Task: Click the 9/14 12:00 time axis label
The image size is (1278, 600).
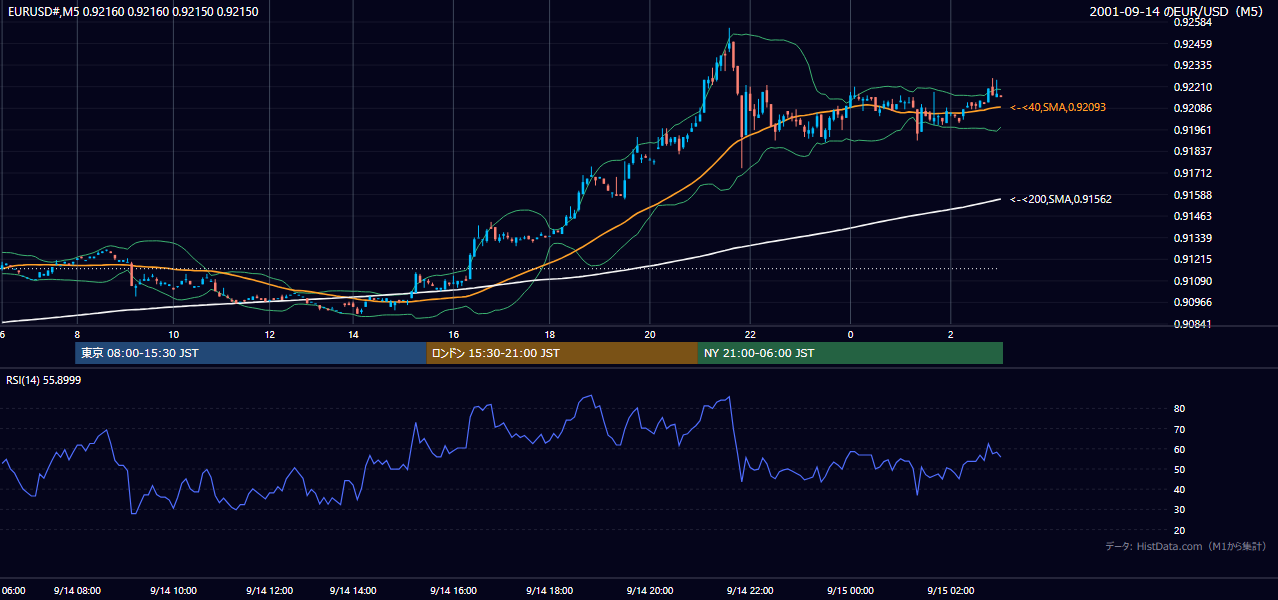Action: [269, 590]
